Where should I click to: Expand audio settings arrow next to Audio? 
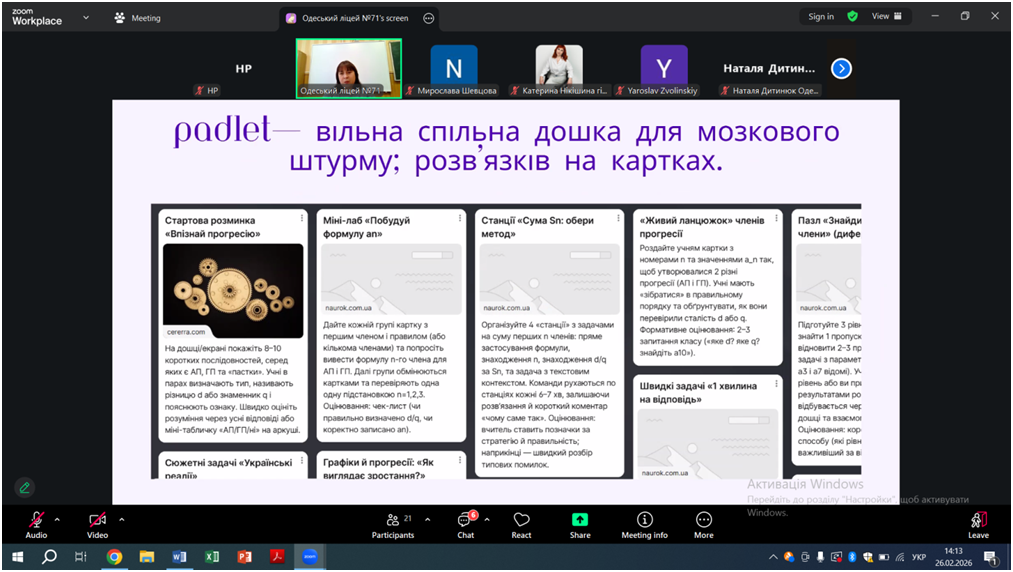[x=57, y=519]
